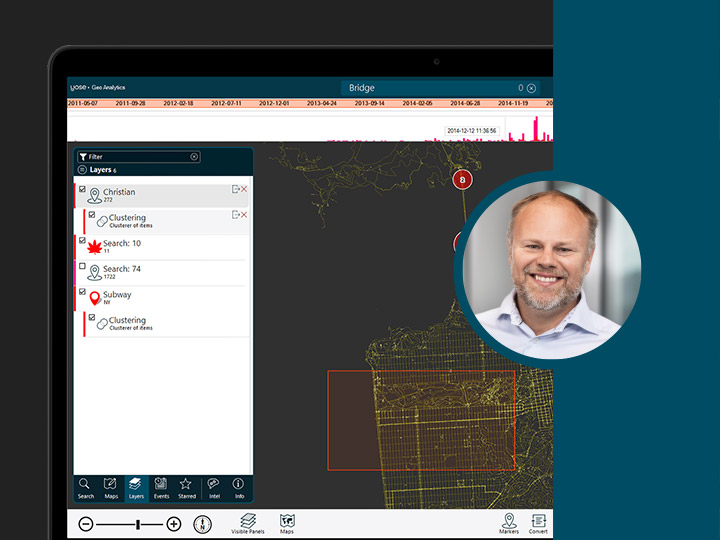This screenshot has height=540, width=720.
Task: Enable the Search: 74 layer checkbox
Action: coord(82,267)
